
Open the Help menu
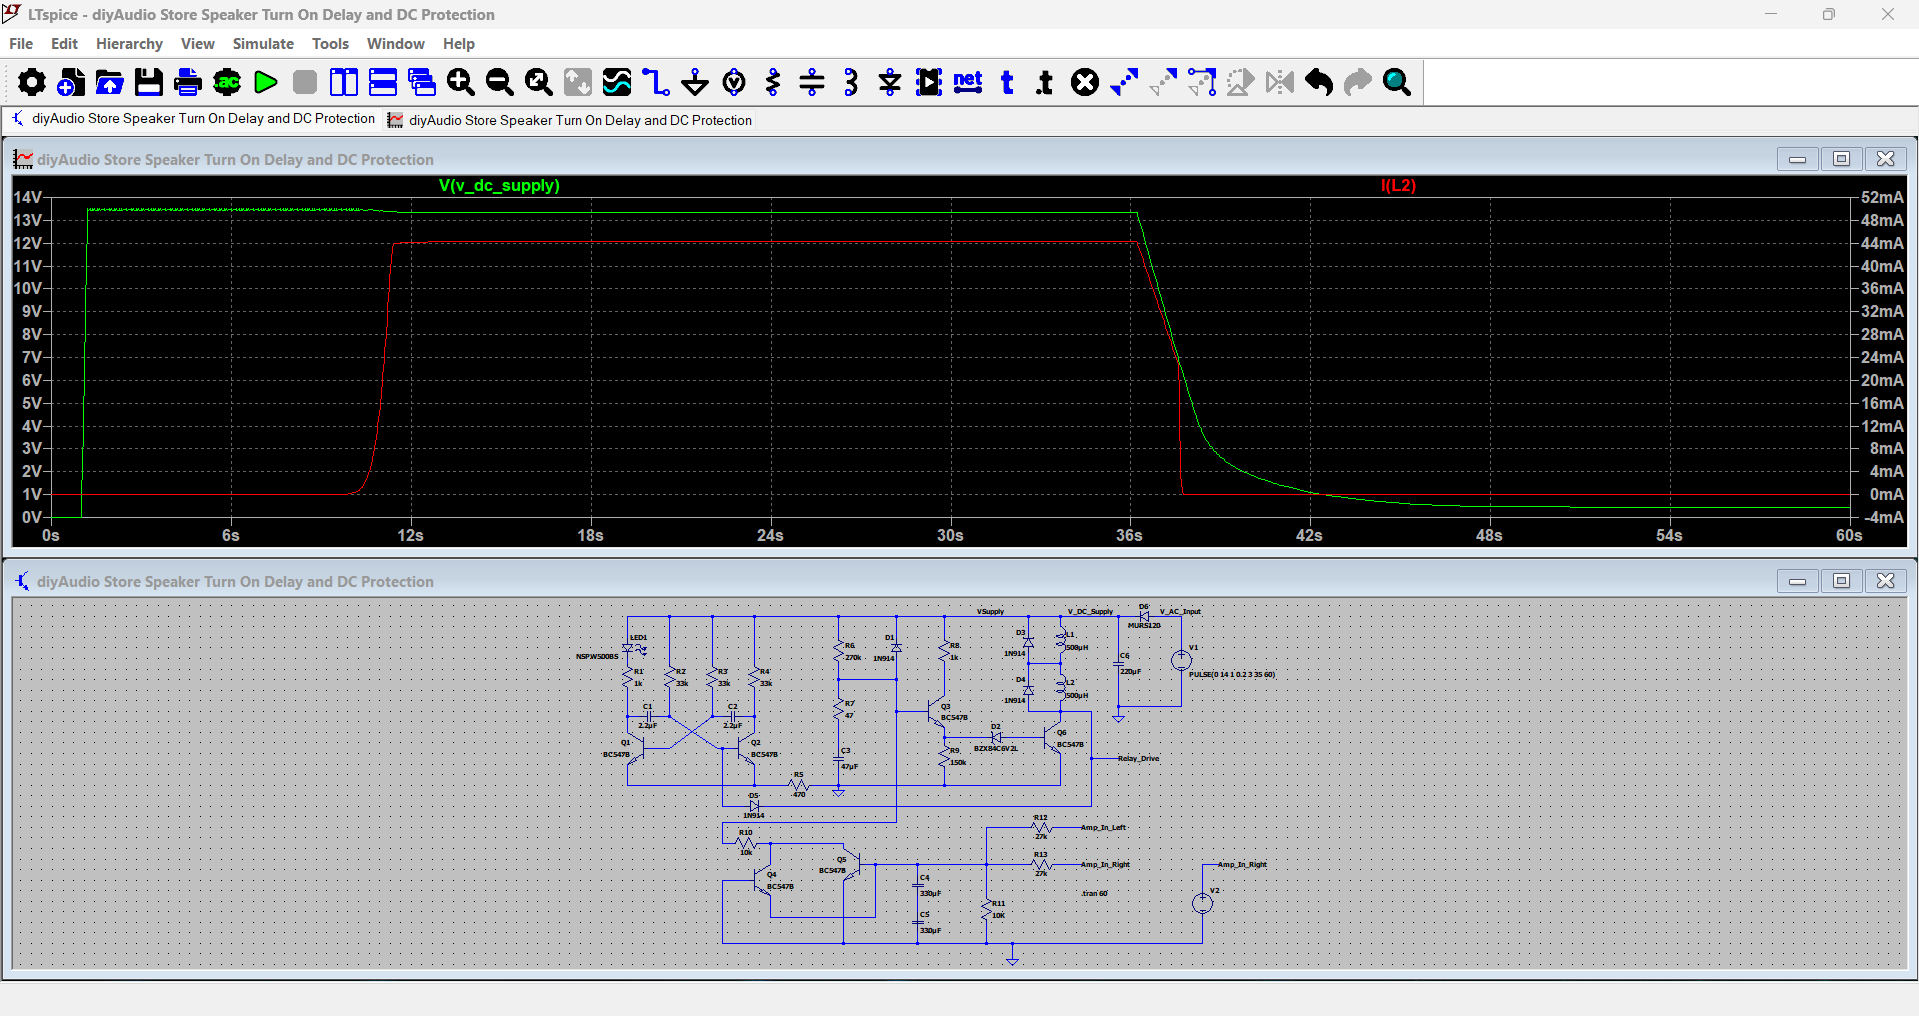point(459,44)
